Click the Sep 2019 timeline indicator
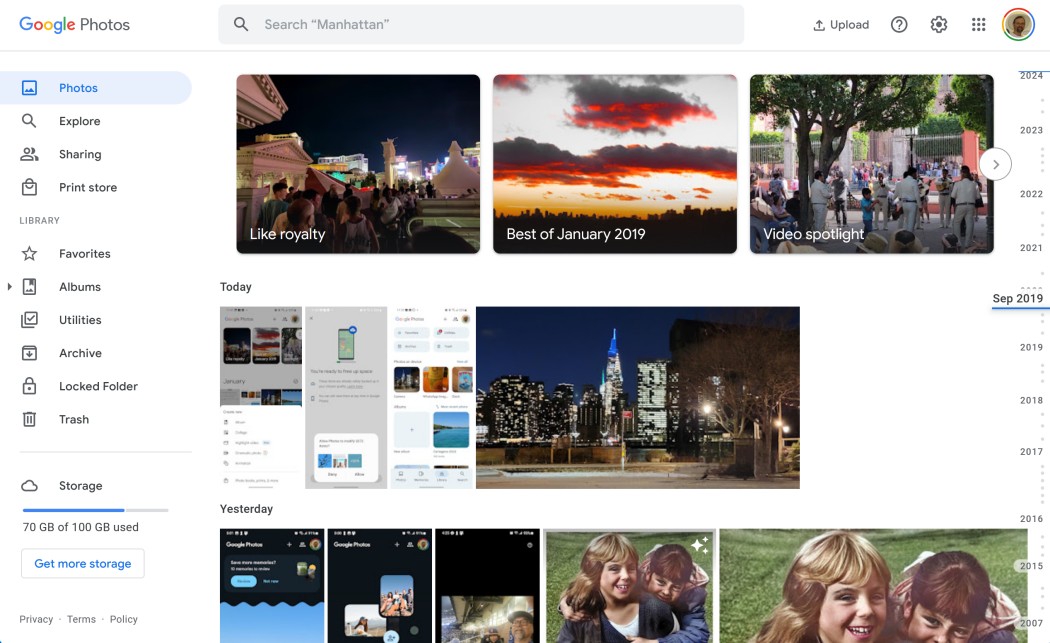The image size is (1050, 643). coord(1018,299)
